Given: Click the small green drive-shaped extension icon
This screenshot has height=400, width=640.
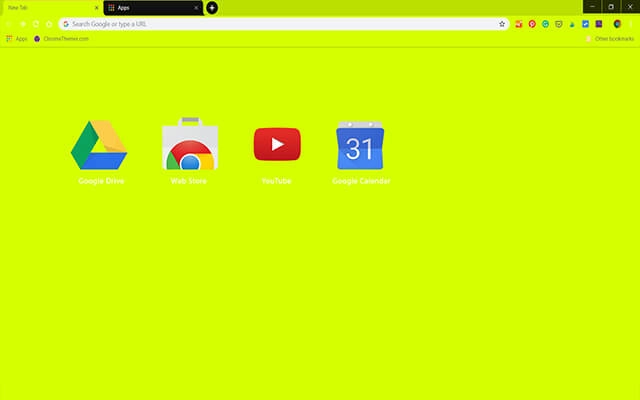Looking at the screenshot, I should (x=572, y=24).
